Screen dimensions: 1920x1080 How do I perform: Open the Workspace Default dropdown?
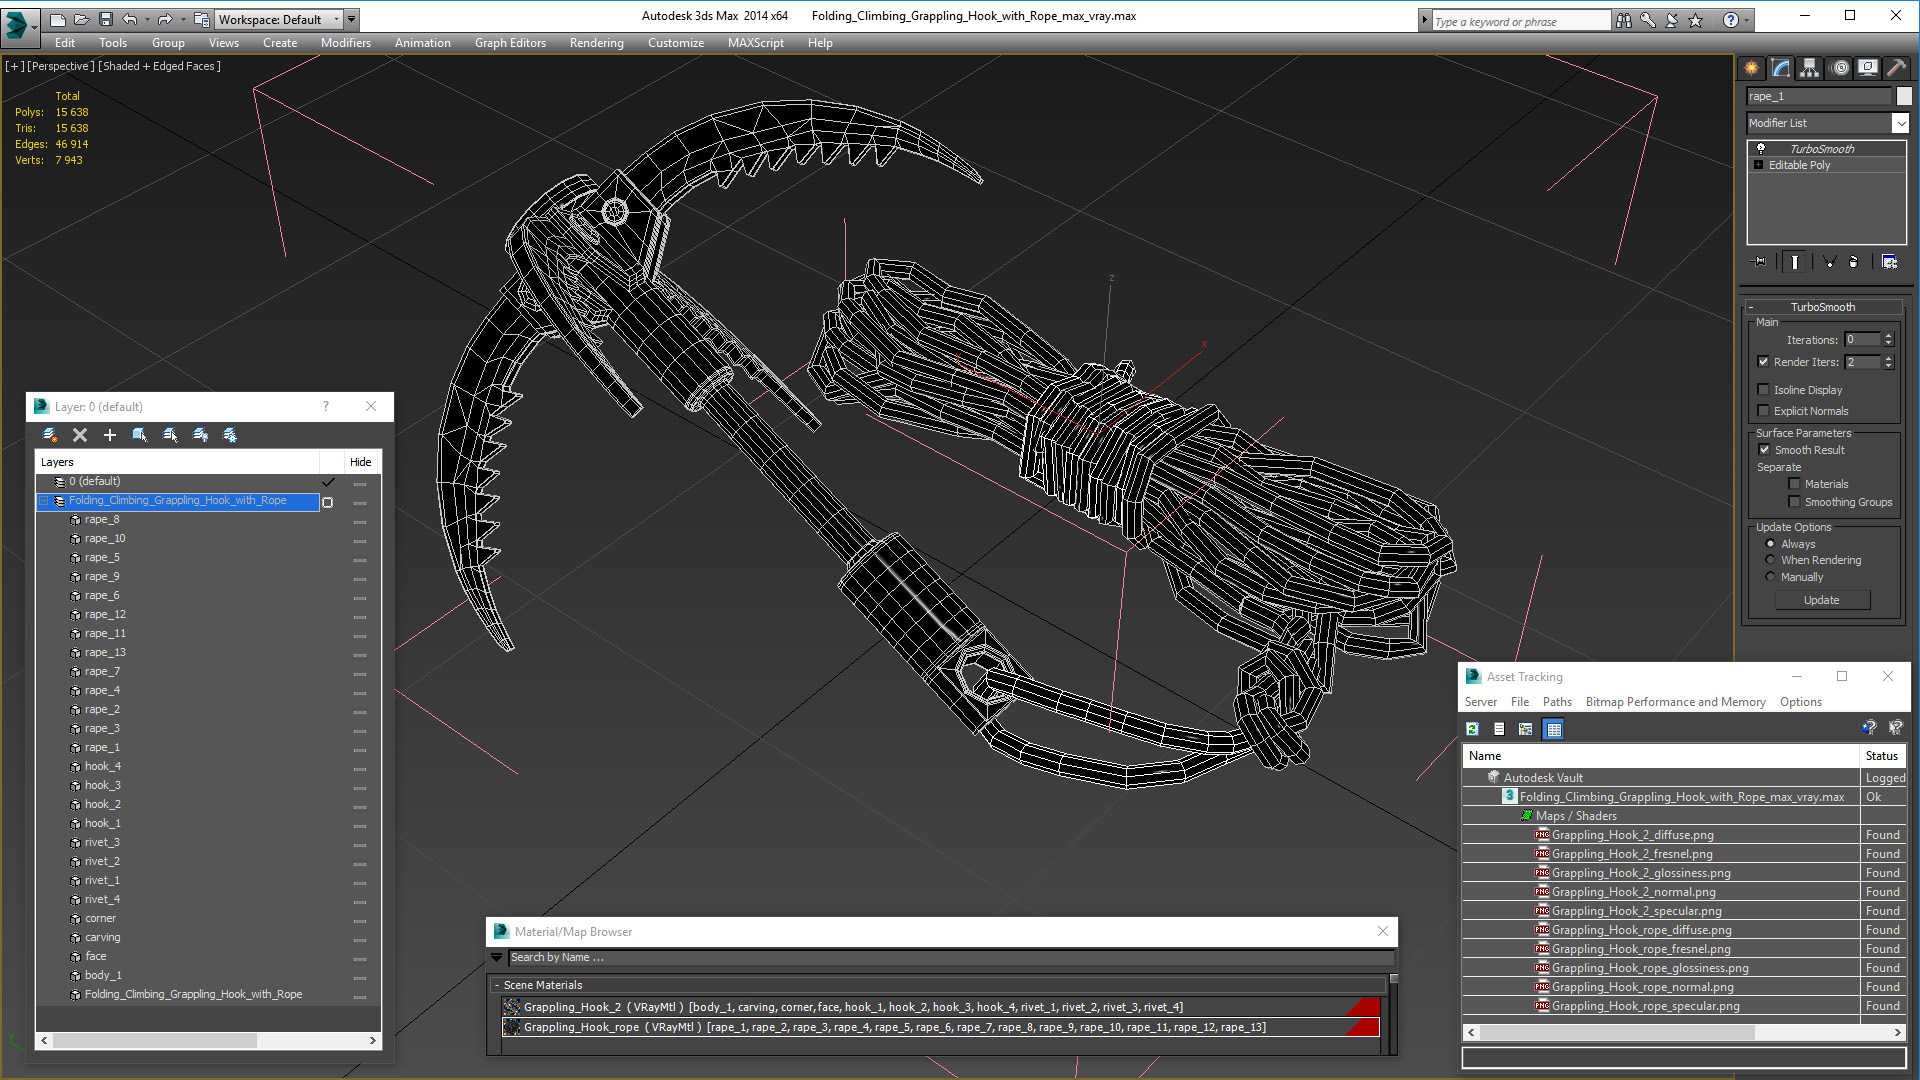277,19
